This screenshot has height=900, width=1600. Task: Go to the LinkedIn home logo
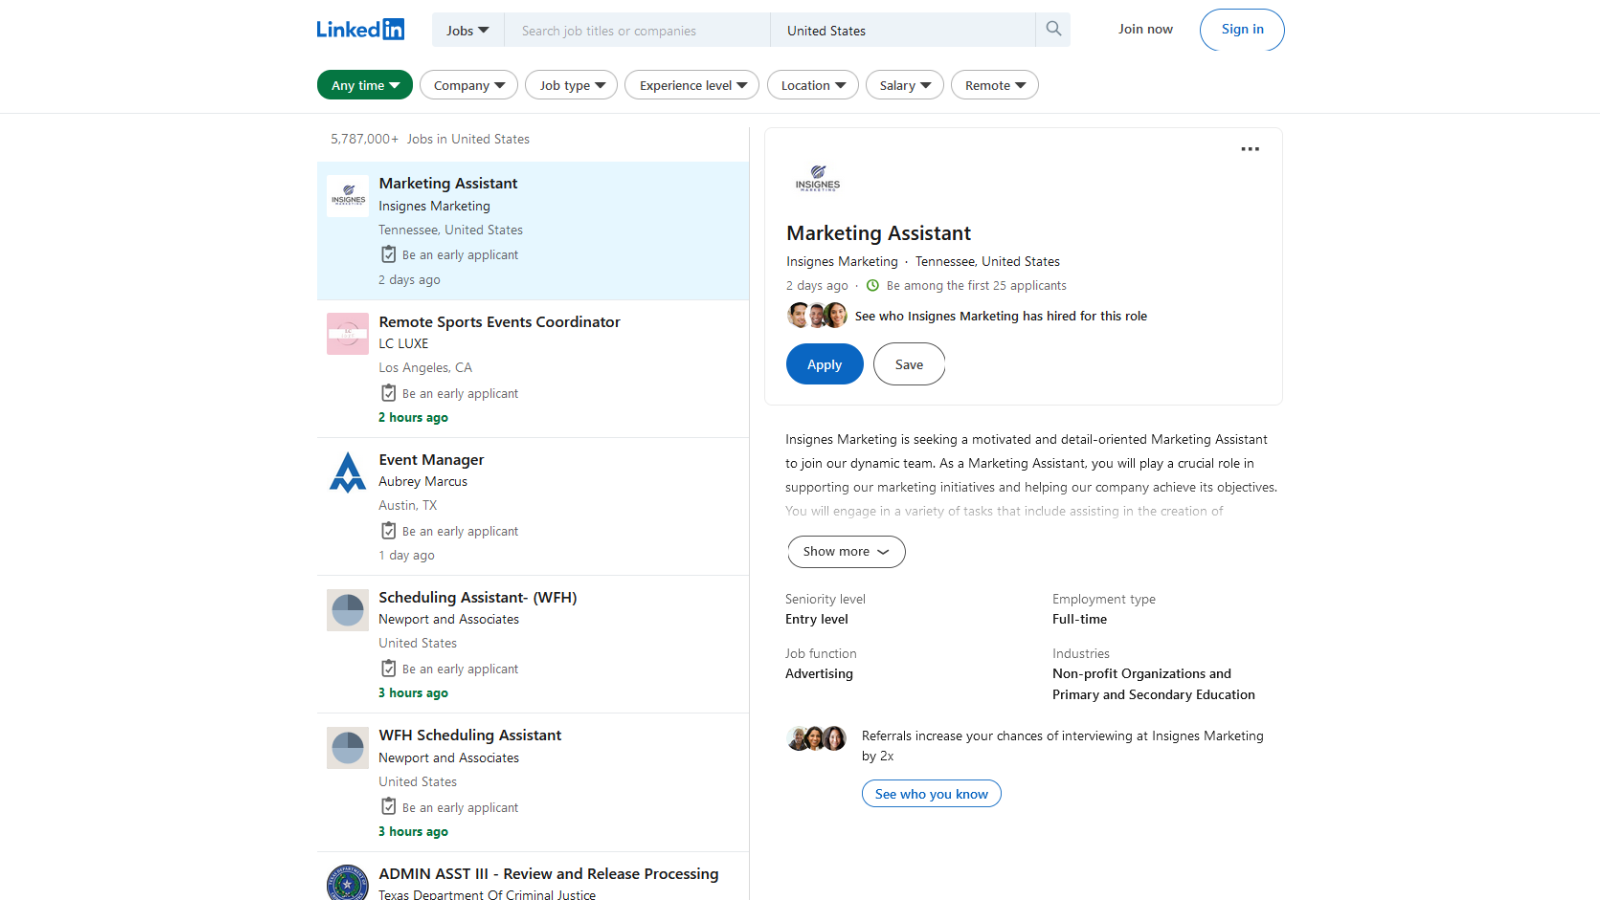click(360, 29)
